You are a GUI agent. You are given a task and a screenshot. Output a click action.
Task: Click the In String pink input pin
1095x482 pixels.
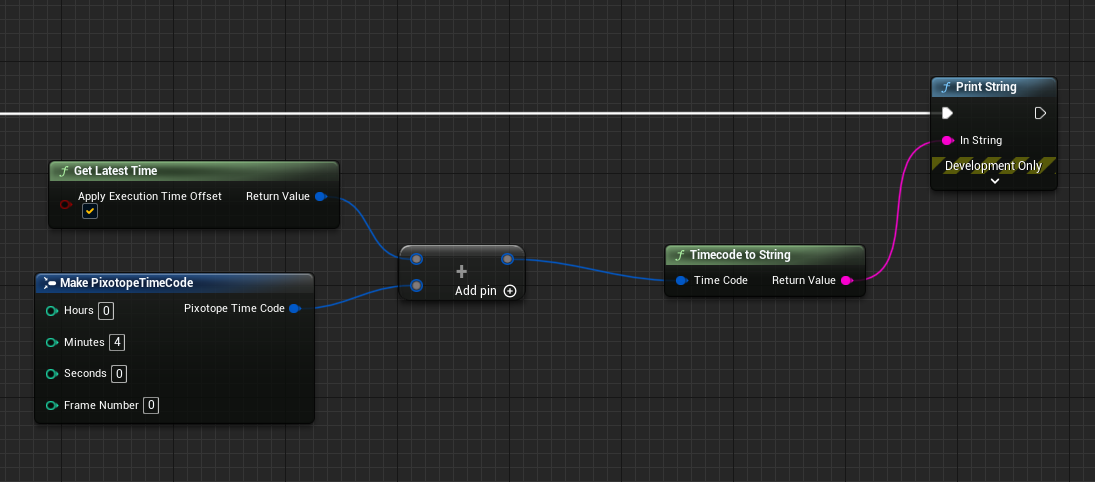[x=947, y=140]
